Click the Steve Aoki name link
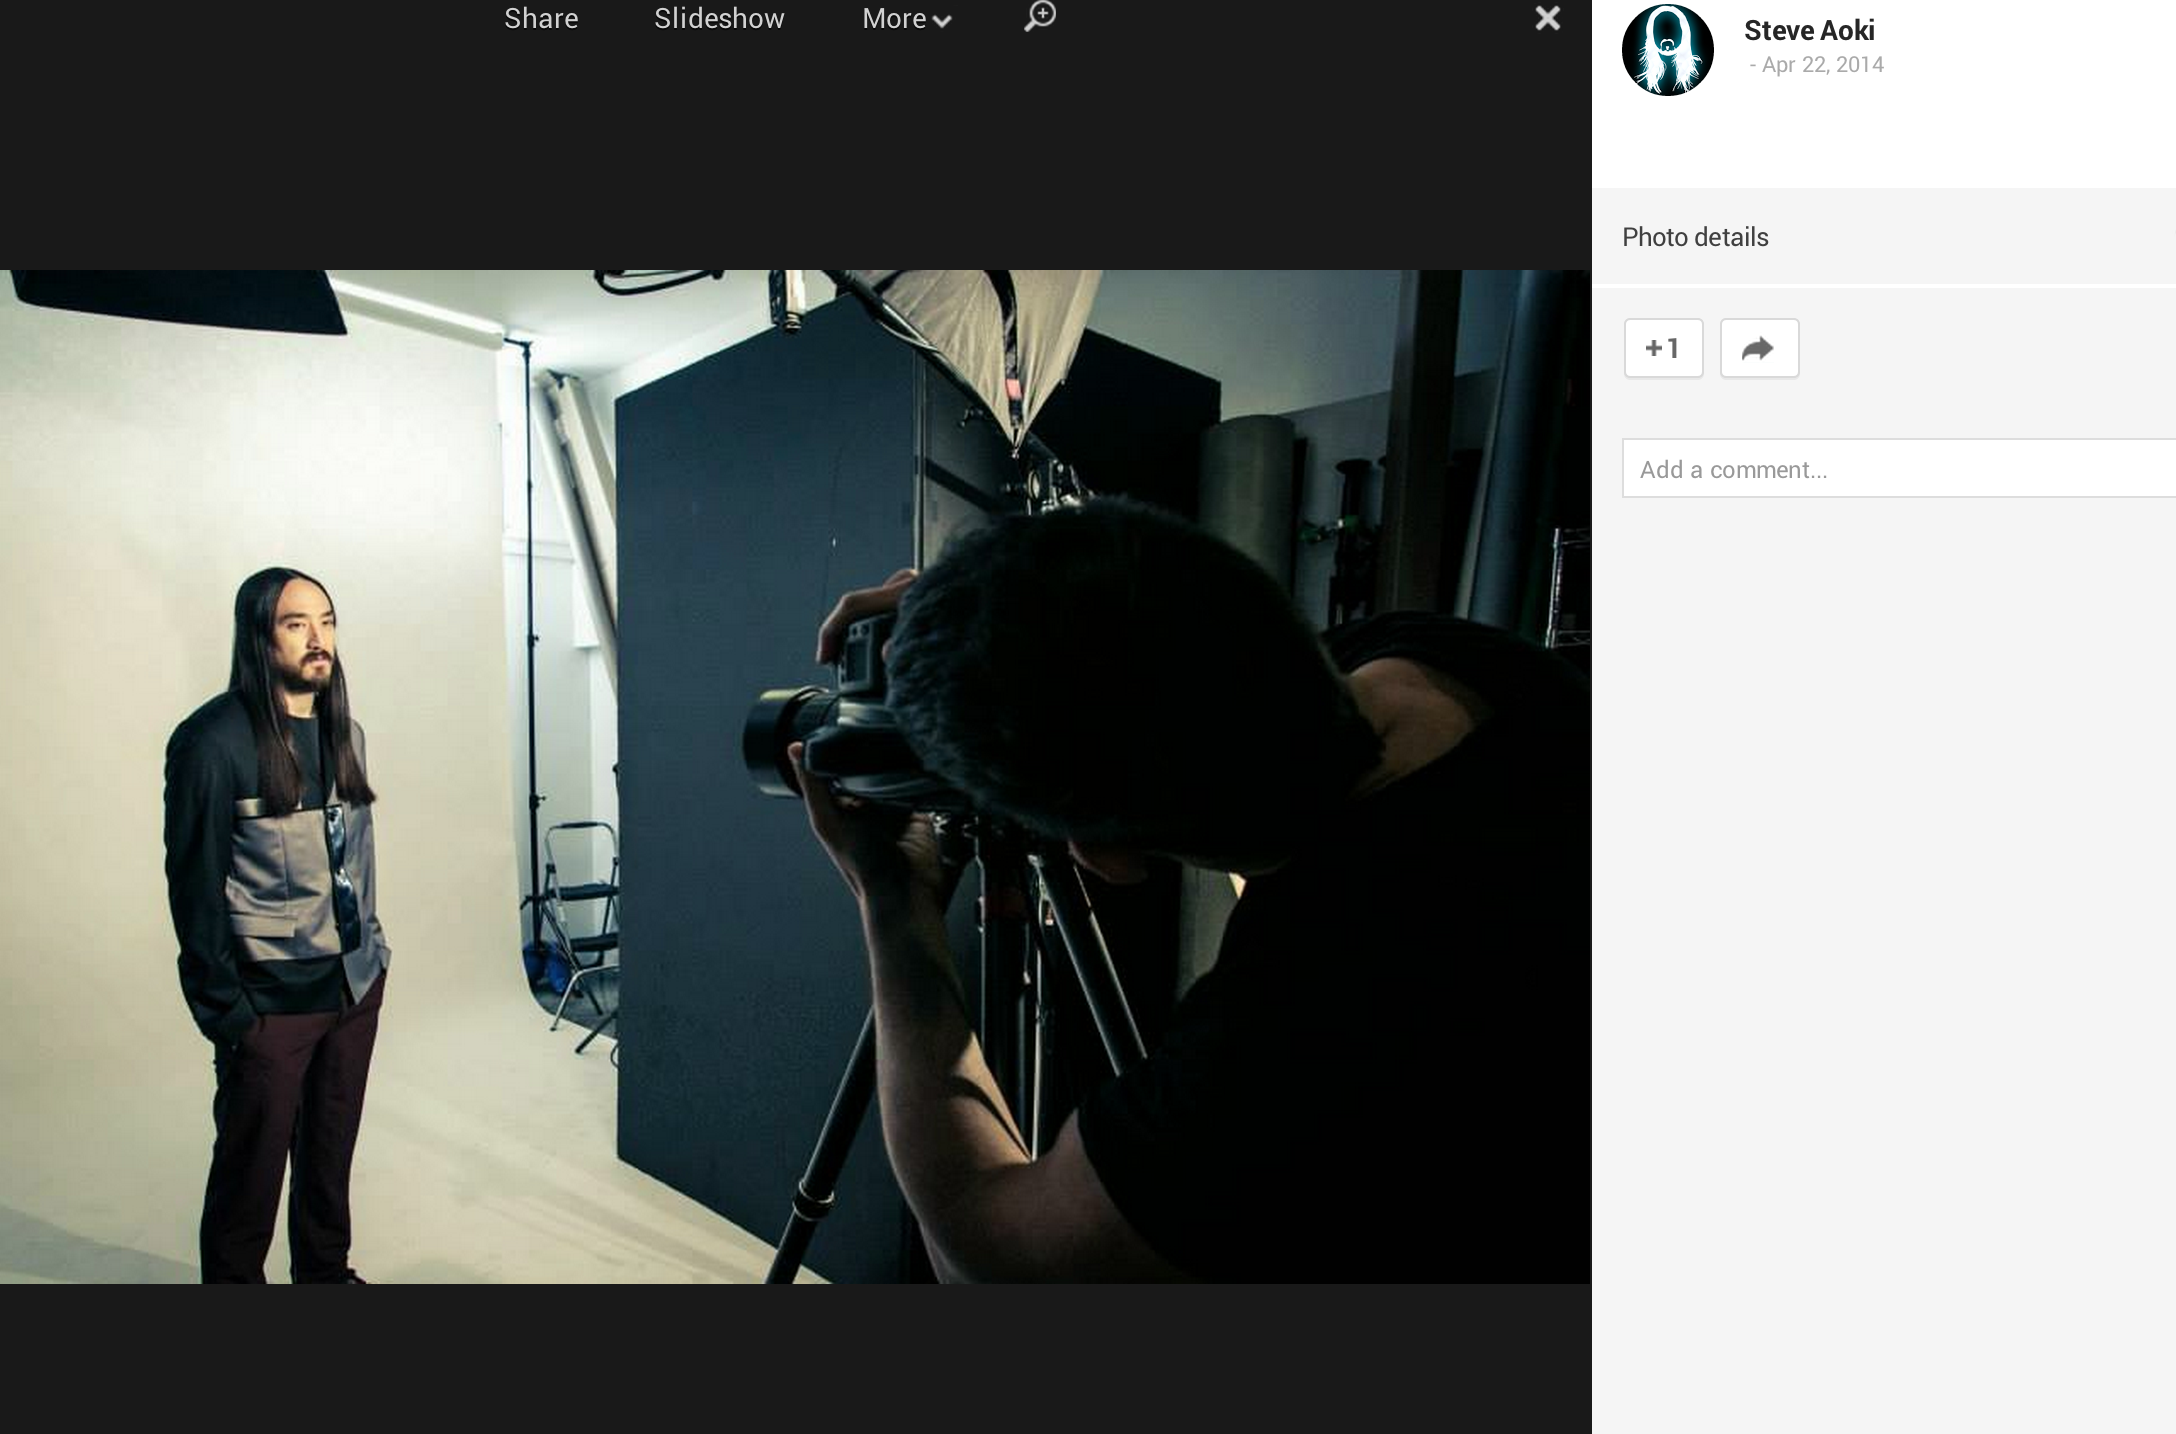This screenshot has width=2176, height=1434. [x=1809, y=31]
